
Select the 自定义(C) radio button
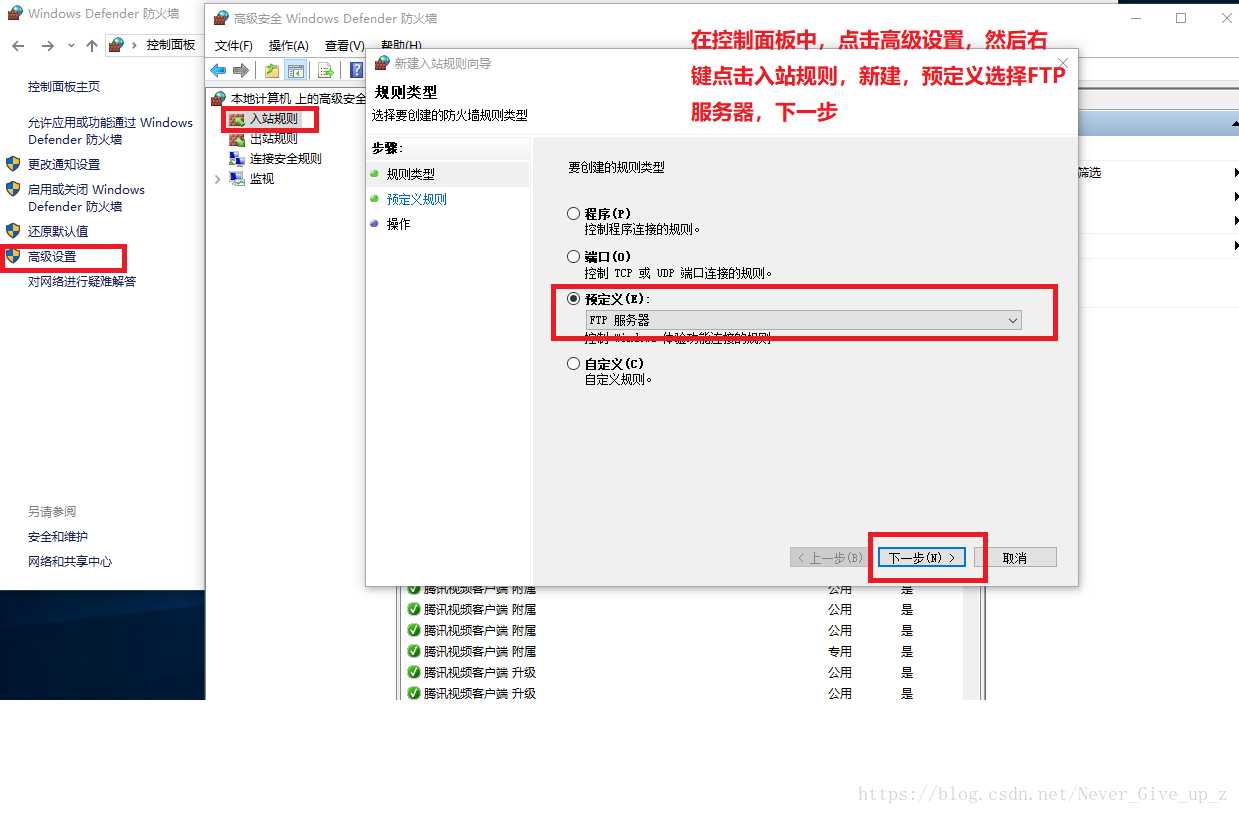[573, 363]
